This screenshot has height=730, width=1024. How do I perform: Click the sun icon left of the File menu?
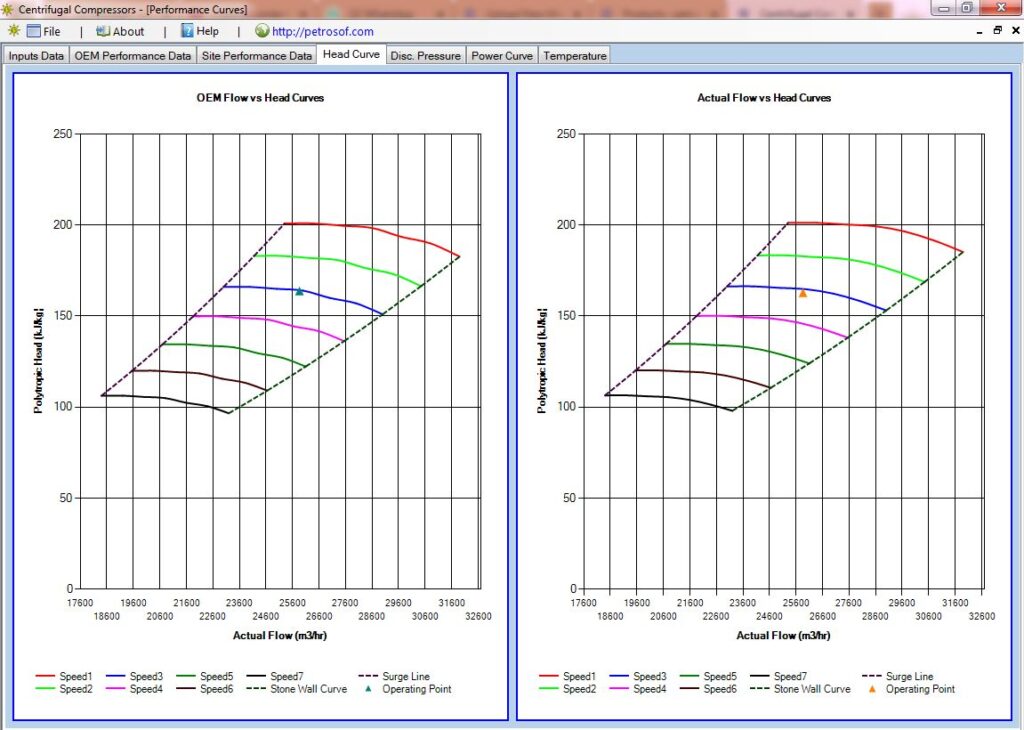tap(13, 31)
